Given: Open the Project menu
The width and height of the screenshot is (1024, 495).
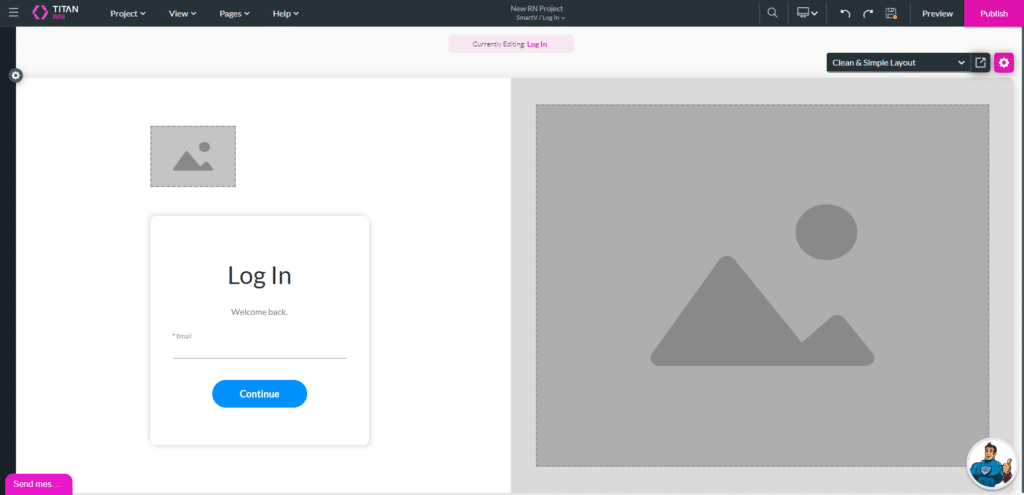Looking at the screenshot, I should click(x=127, y=13).
